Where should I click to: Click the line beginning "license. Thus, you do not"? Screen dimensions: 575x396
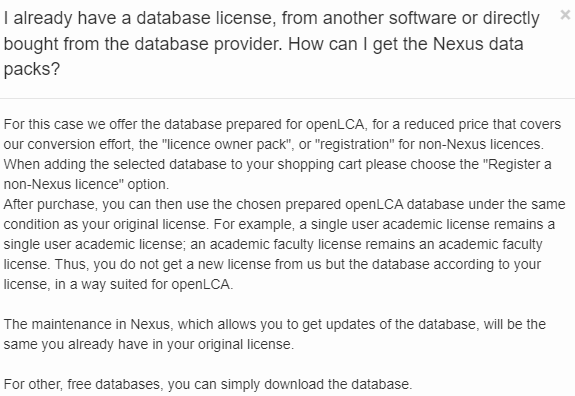272,264
